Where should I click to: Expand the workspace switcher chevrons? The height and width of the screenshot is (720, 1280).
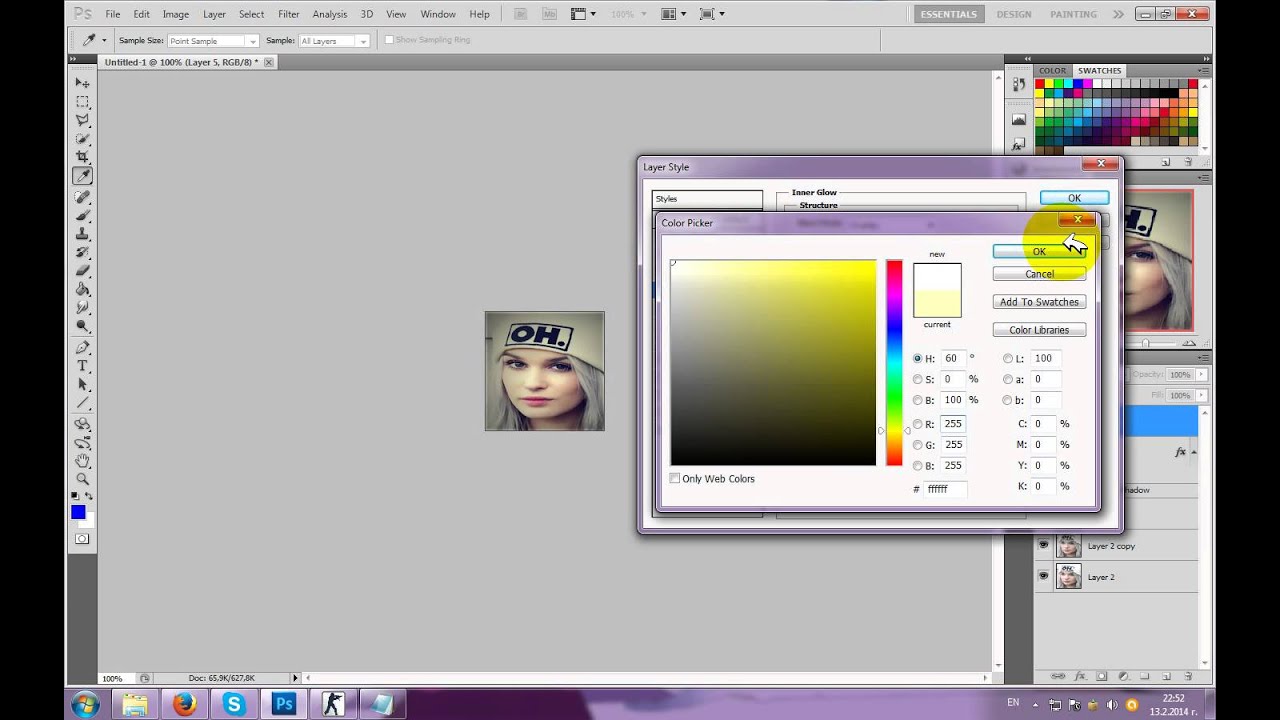point(1117,14)
